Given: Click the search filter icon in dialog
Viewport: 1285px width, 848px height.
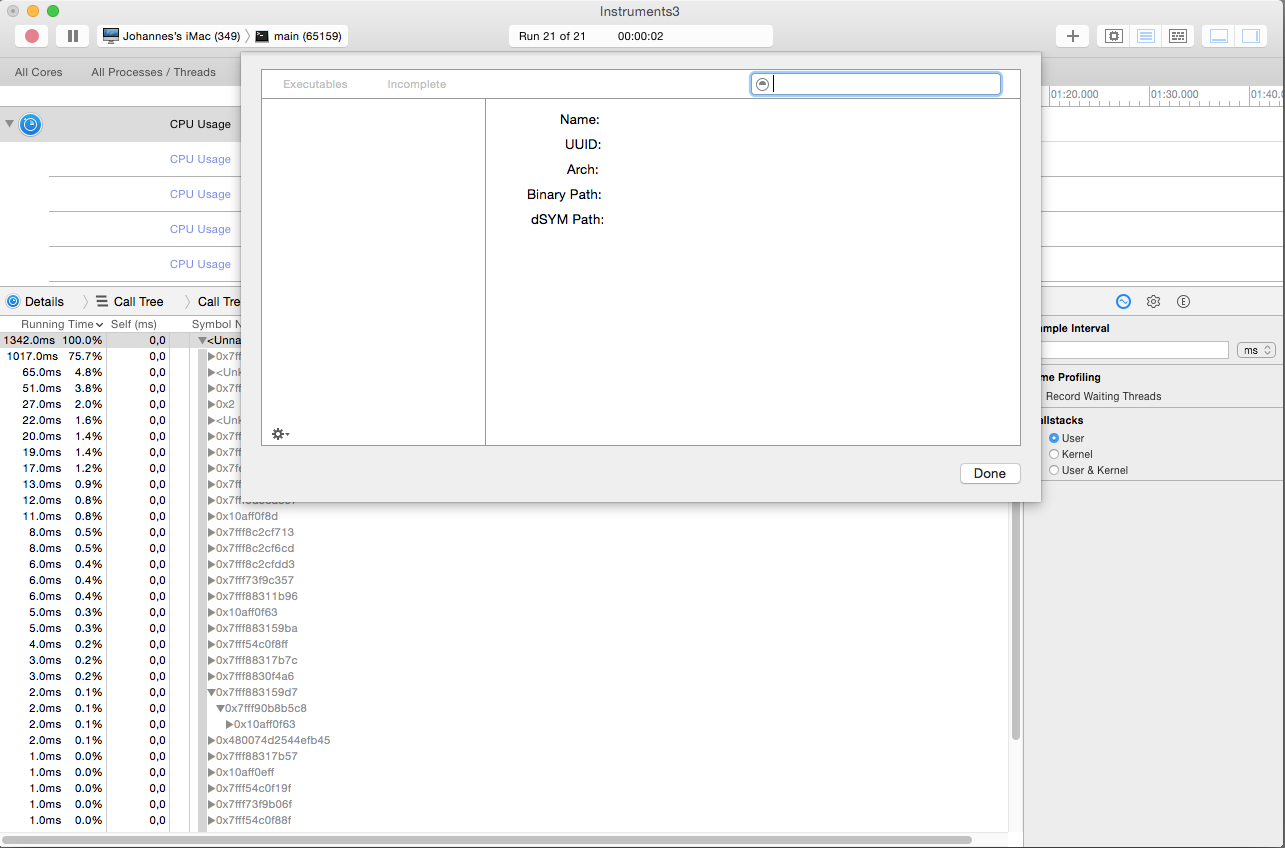Looking at the screenshot, I should (763, 84).
